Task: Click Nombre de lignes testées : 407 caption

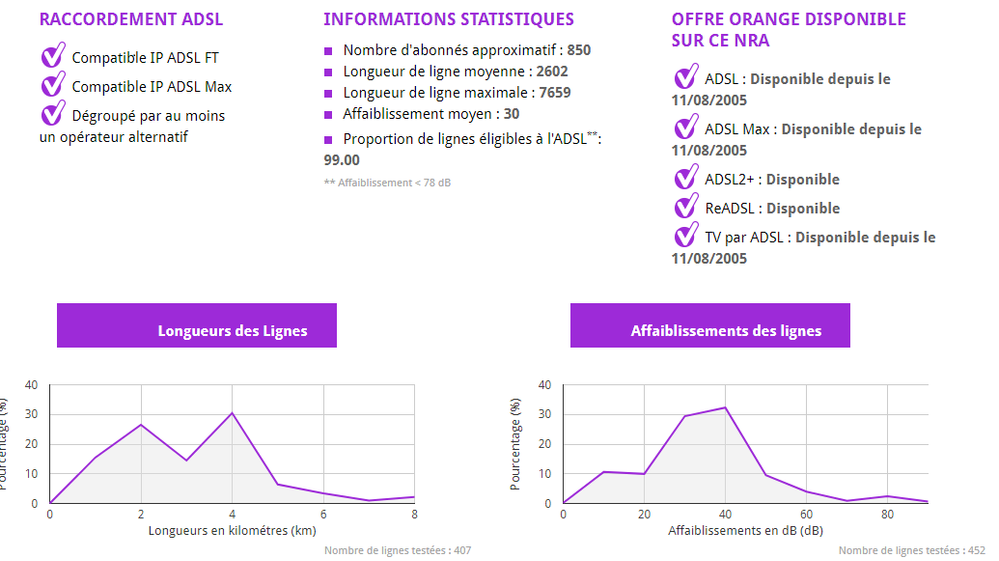Action: 398,550
